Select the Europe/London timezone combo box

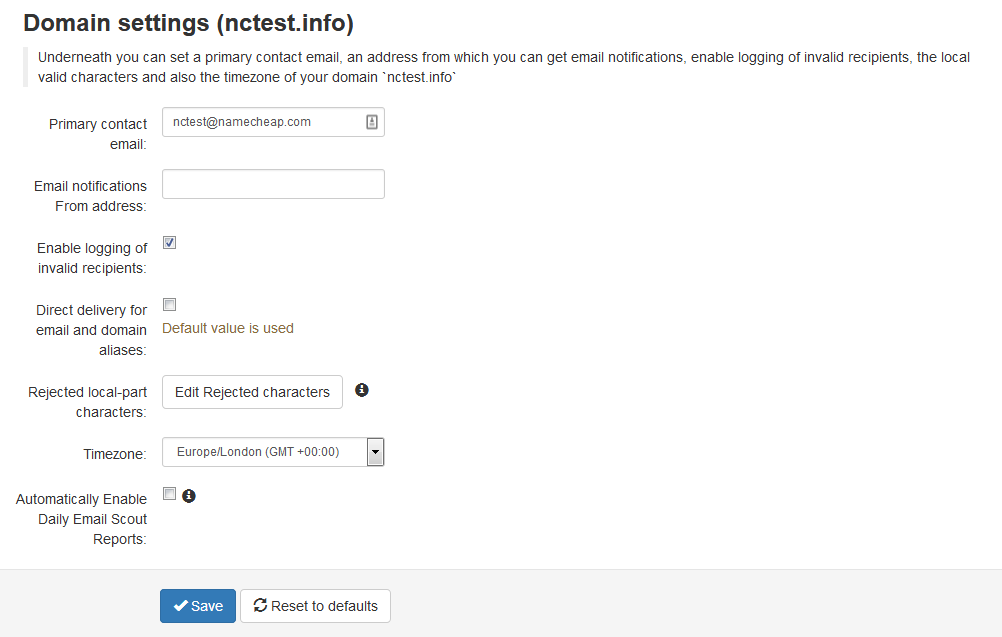pos(273,452)
